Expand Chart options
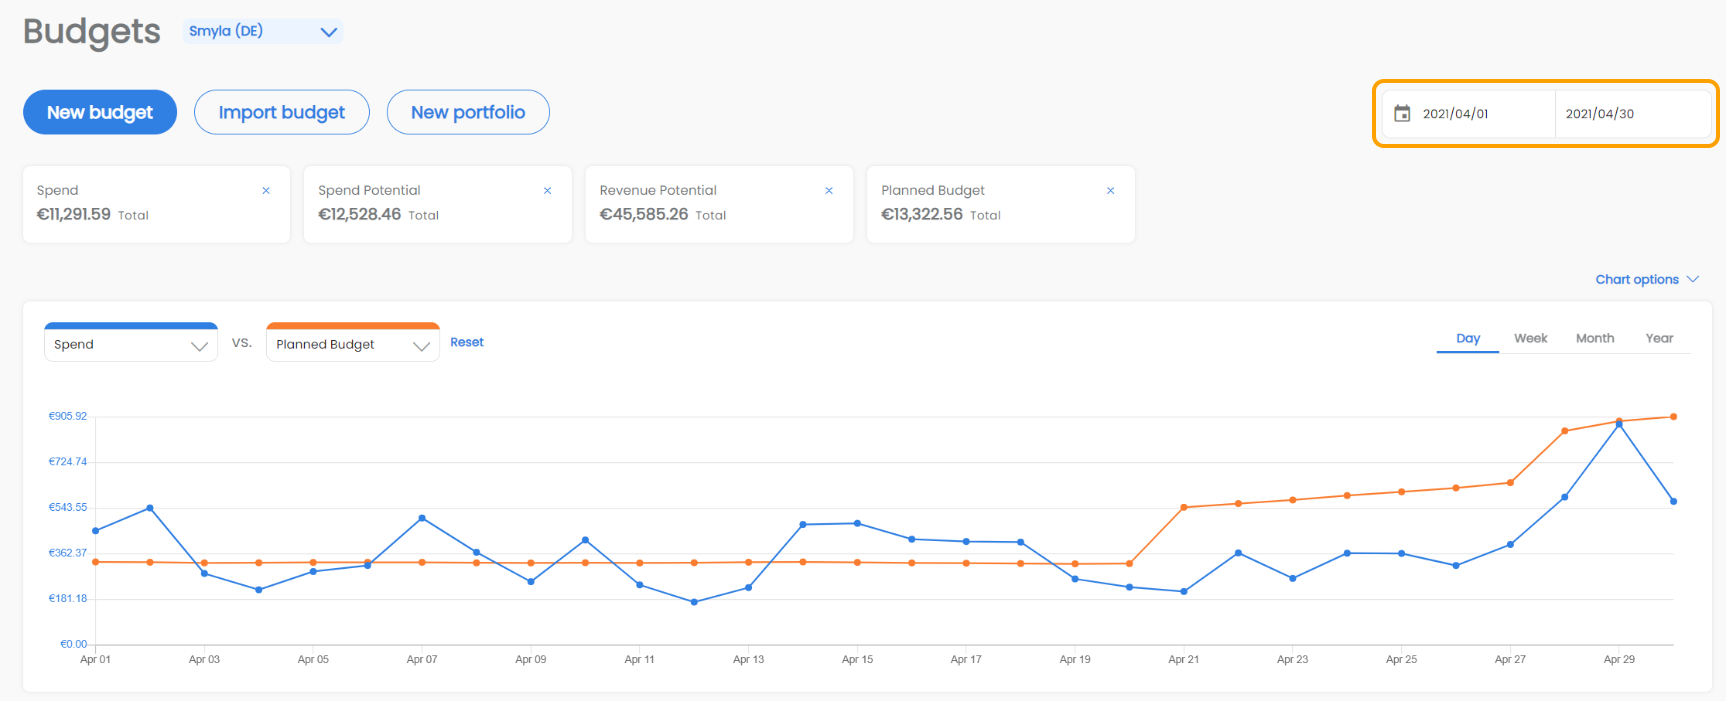Viewport: 1726px width, 701px height. pyautogui.click(x=1646, y=280)
